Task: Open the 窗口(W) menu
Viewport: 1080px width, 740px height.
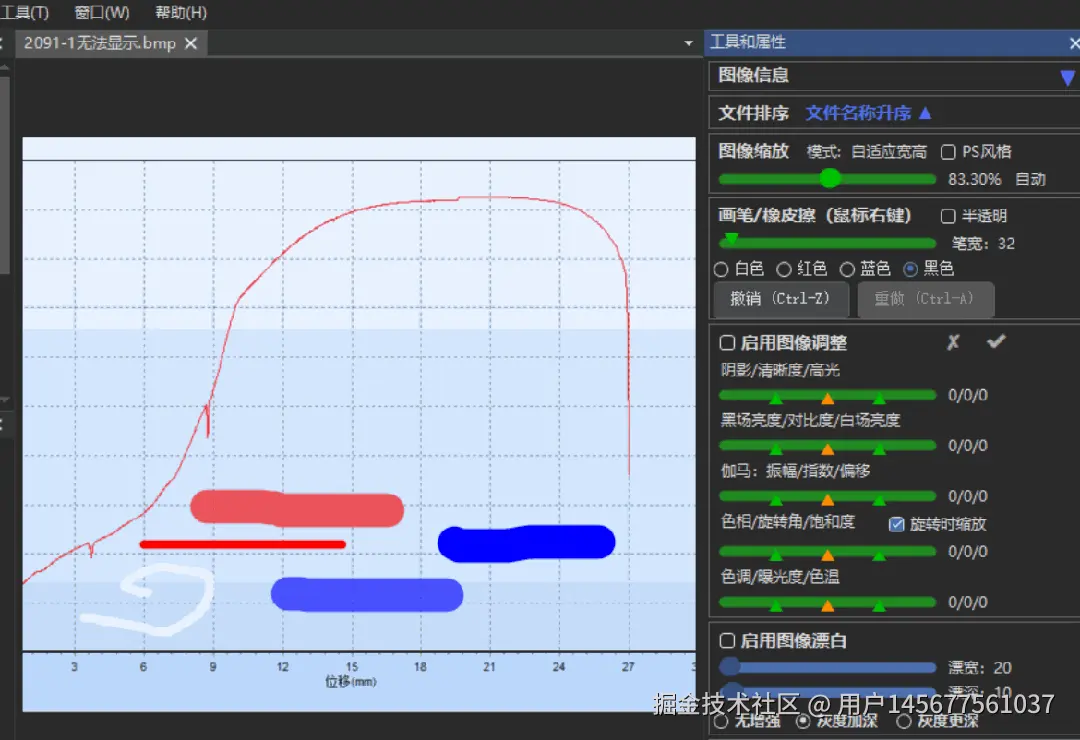Action: pos(102,12)
